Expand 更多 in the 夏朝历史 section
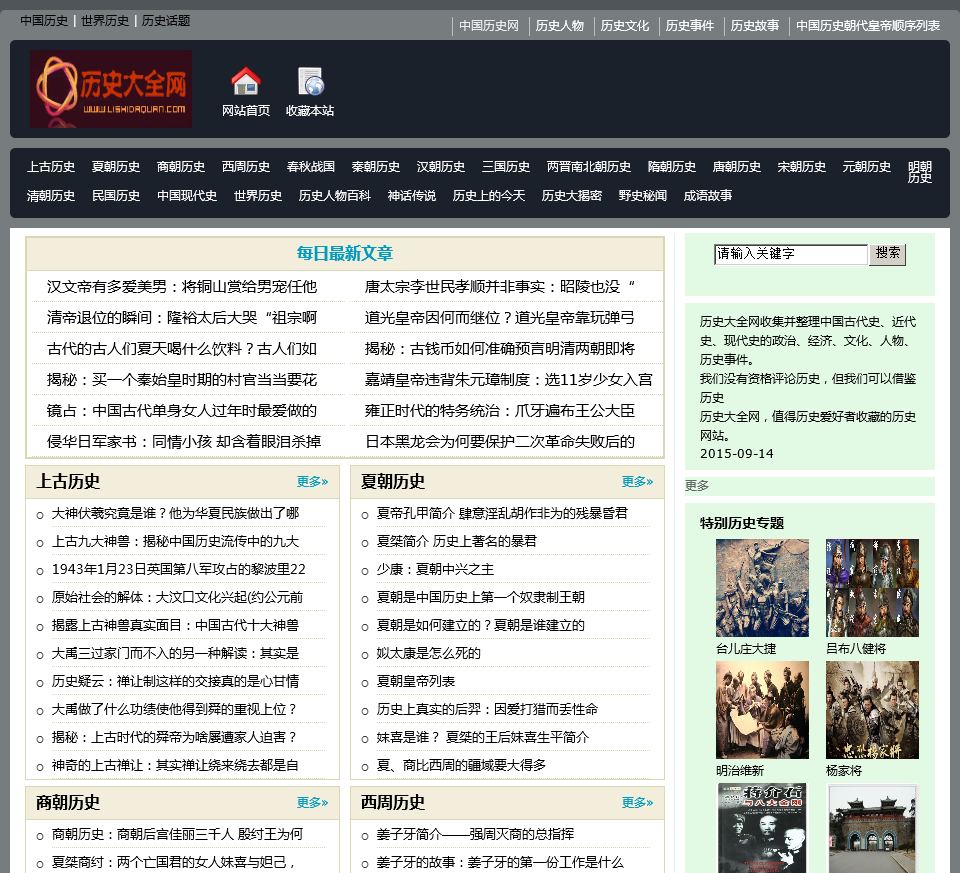 (x=637, y=482)
